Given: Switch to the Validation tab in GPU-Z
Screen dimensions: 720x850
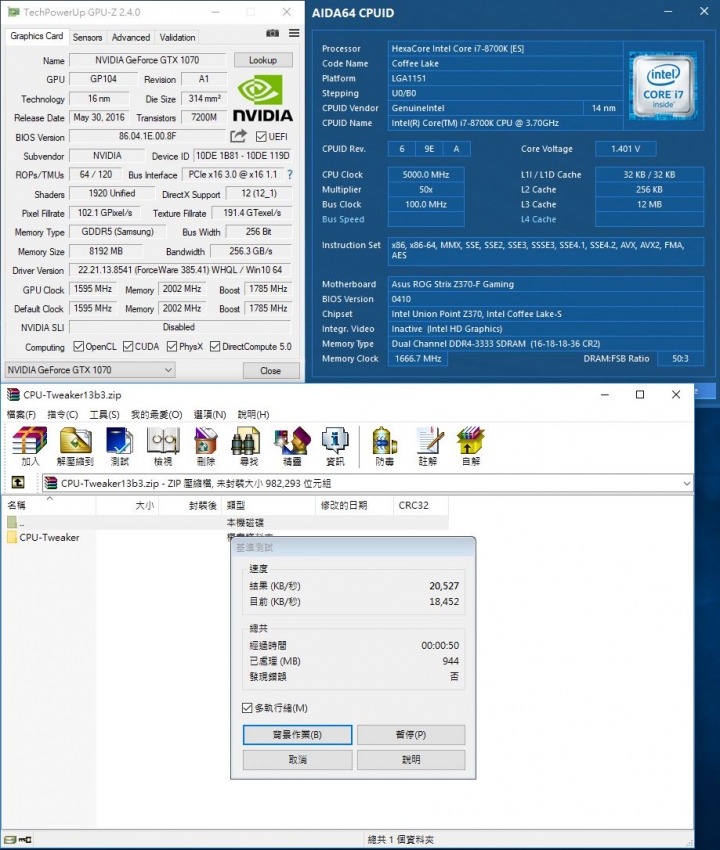Looking at the screenshot, I should point(177,37).
